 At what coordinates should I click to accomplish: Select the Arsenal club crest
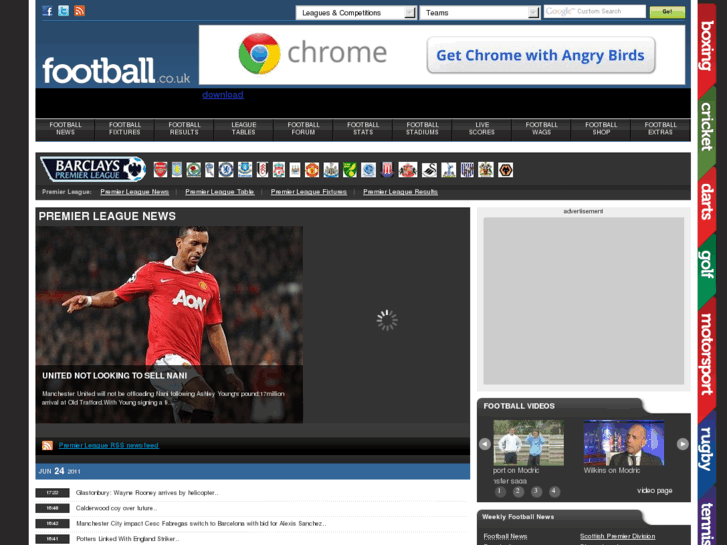point(160,170)
